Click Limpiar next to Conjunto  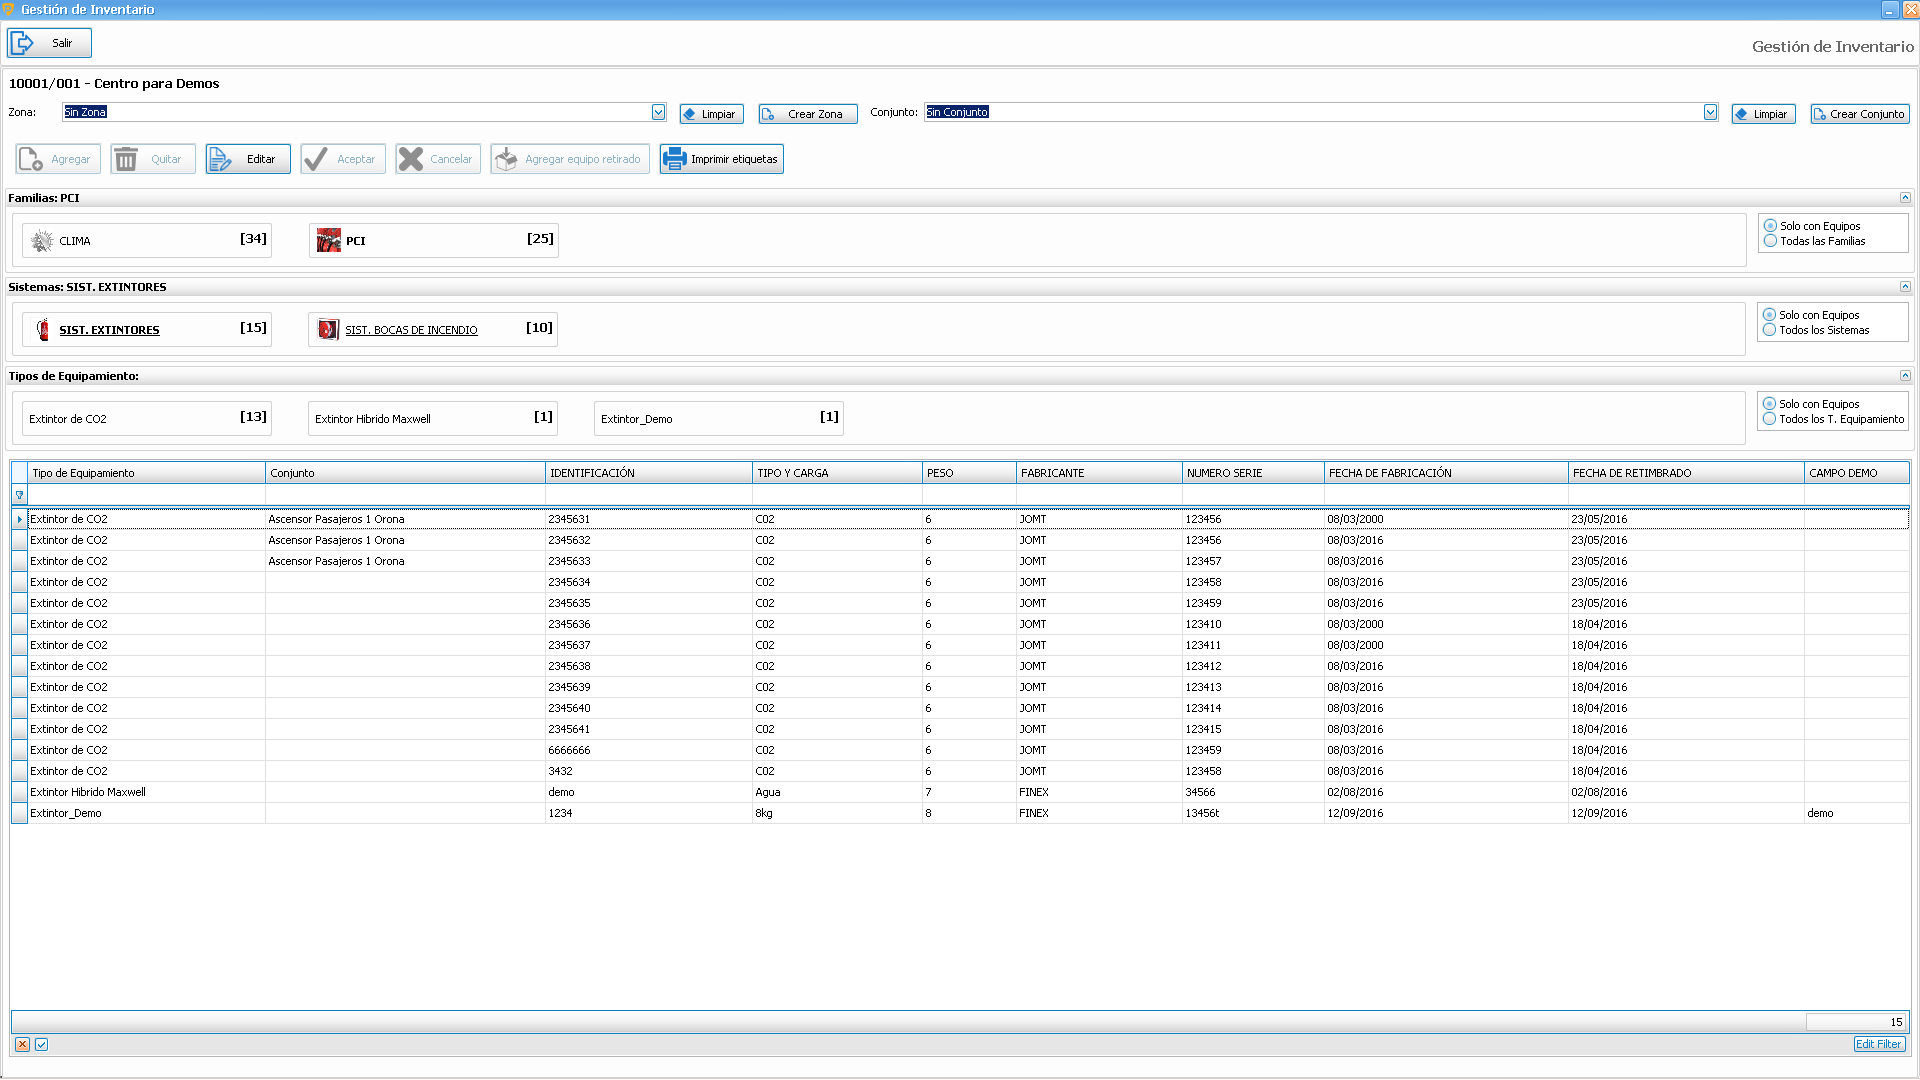point(1763,114)
